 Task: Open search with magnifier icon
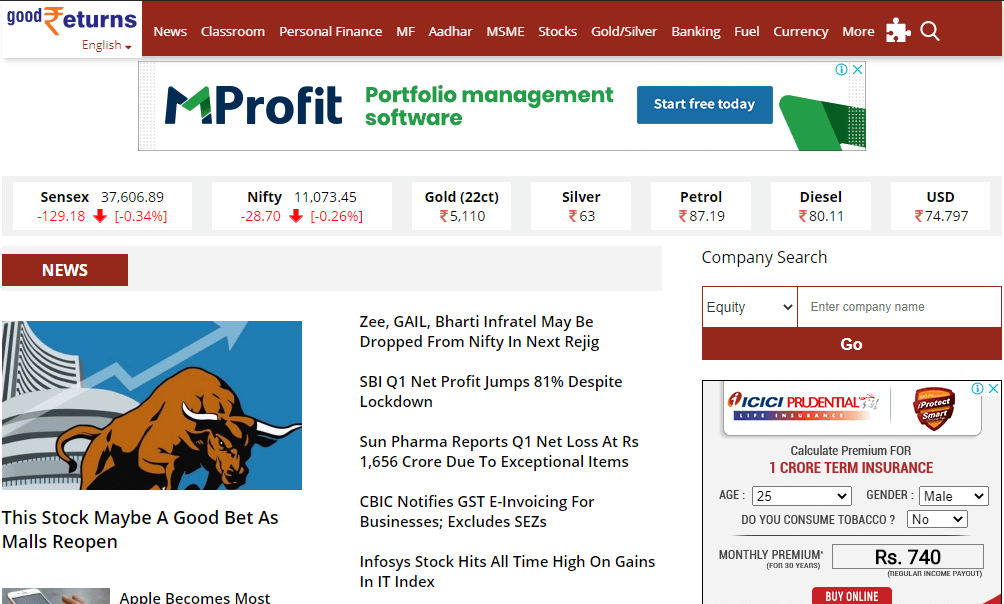[x=930, y=31]
